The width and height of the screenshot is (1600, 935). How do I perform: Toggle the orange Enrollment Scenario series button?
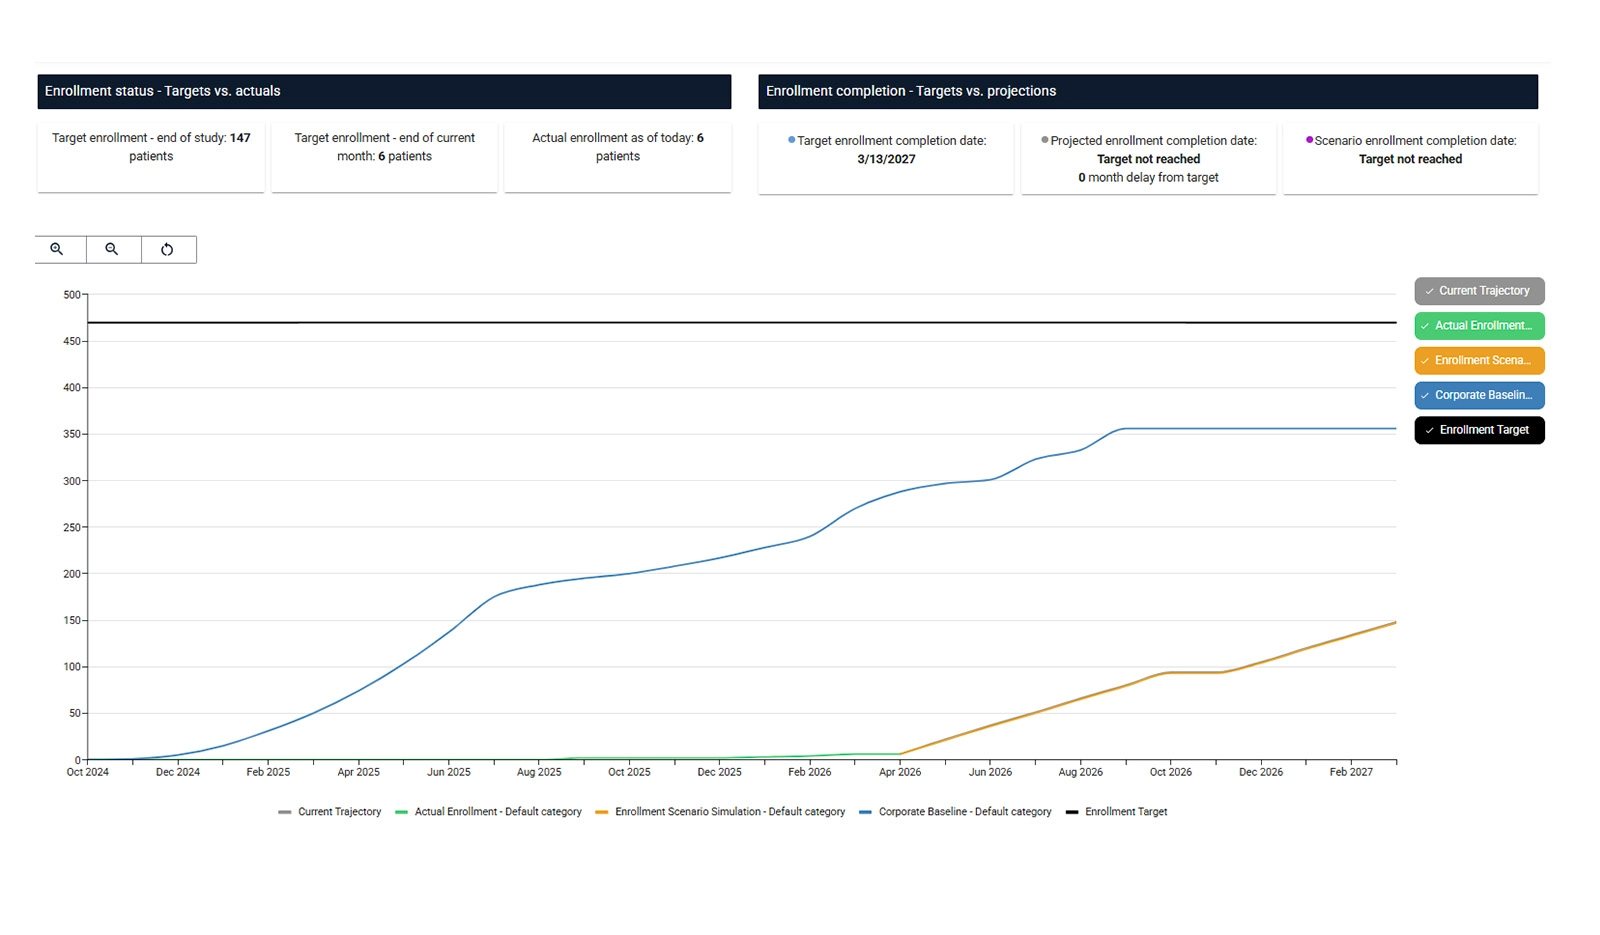pos(1479,360)
